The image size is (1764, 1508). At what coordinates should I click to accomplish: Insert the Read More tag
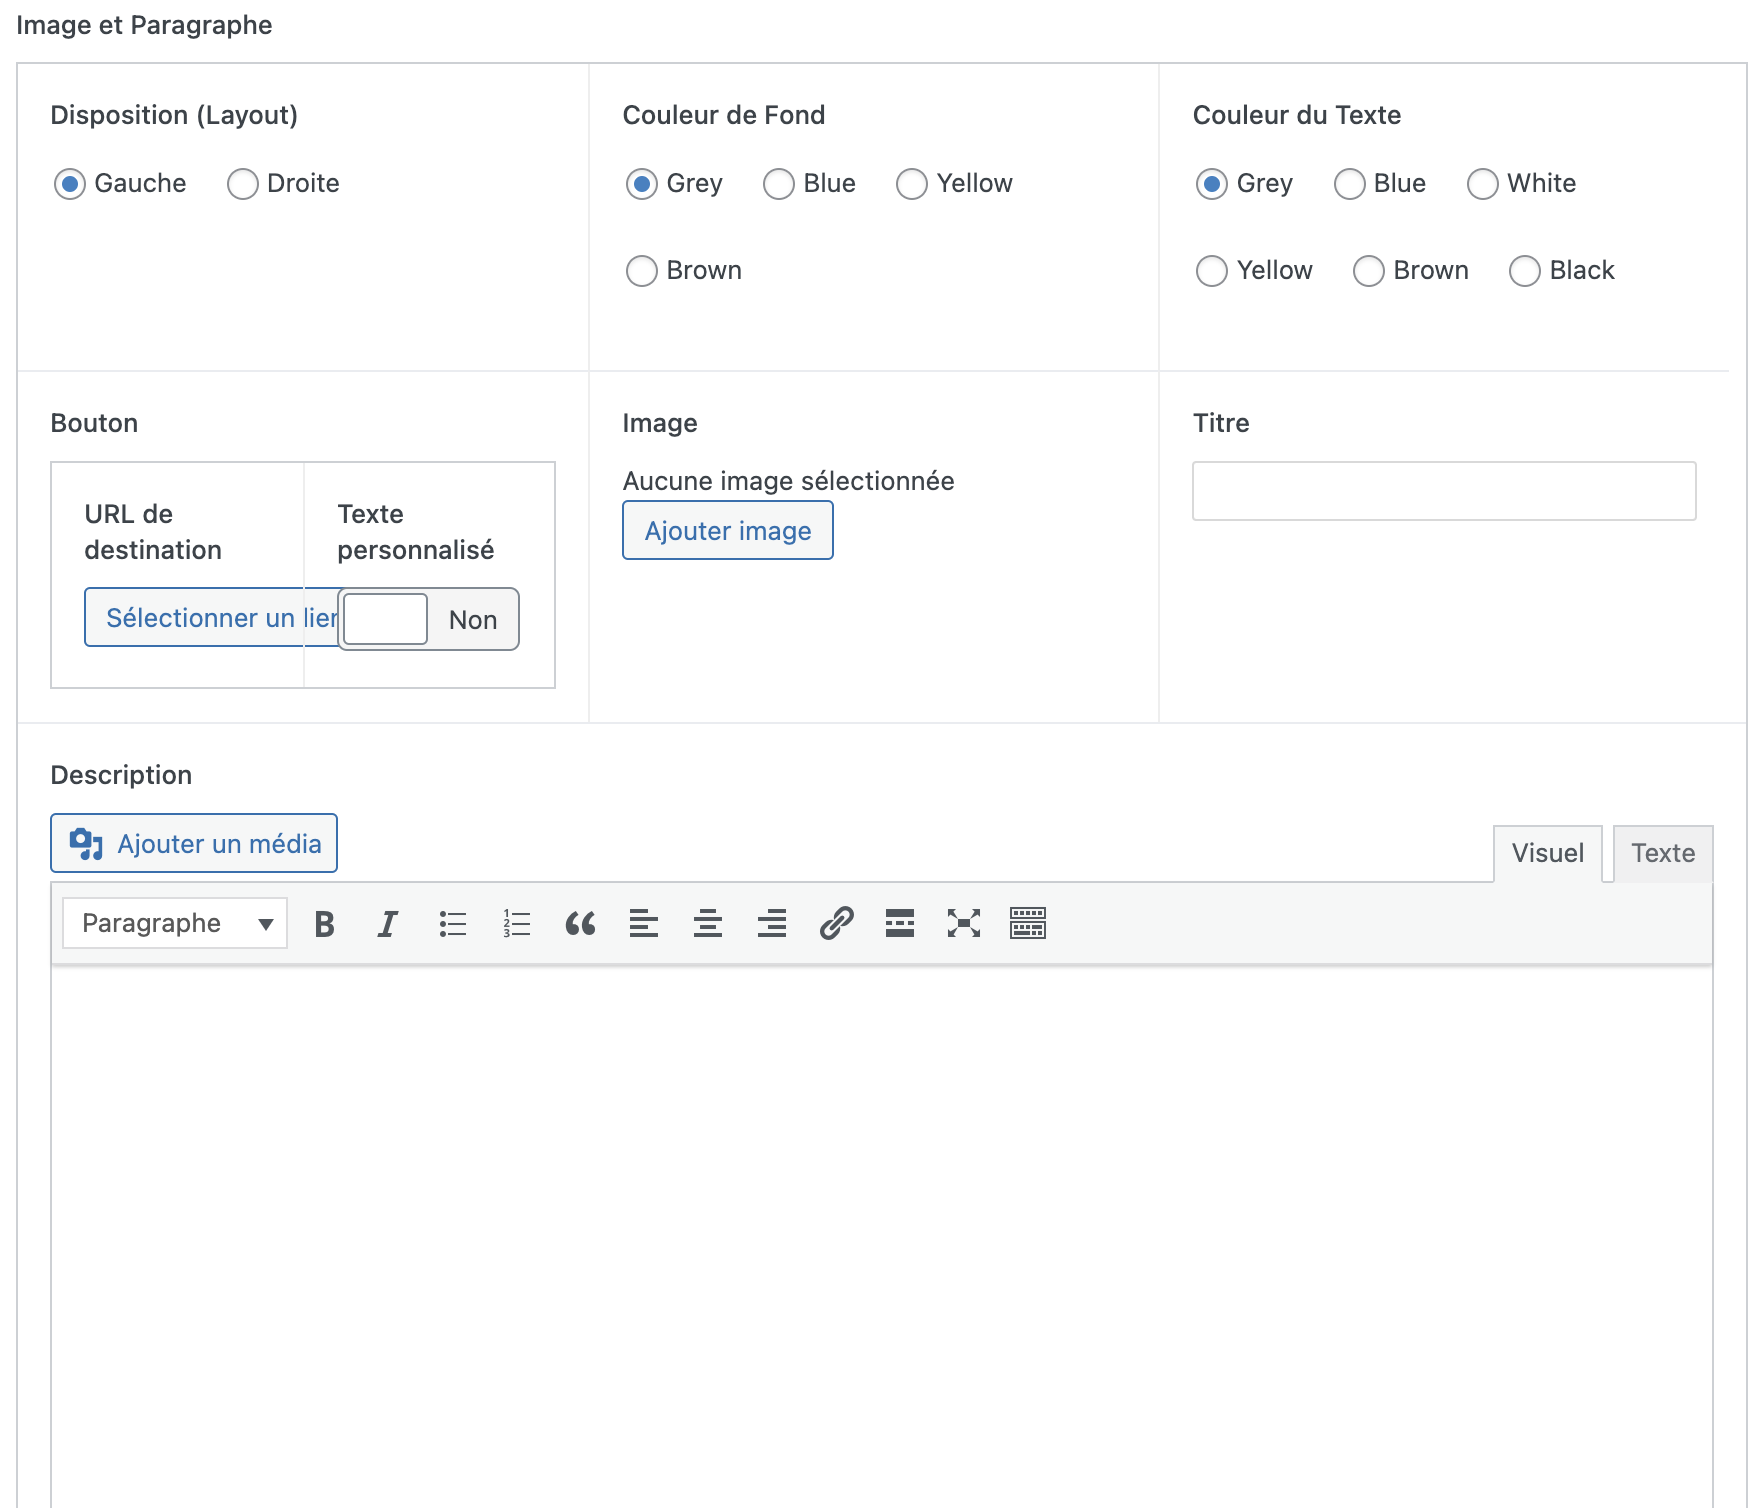click(x=899, y=924)
